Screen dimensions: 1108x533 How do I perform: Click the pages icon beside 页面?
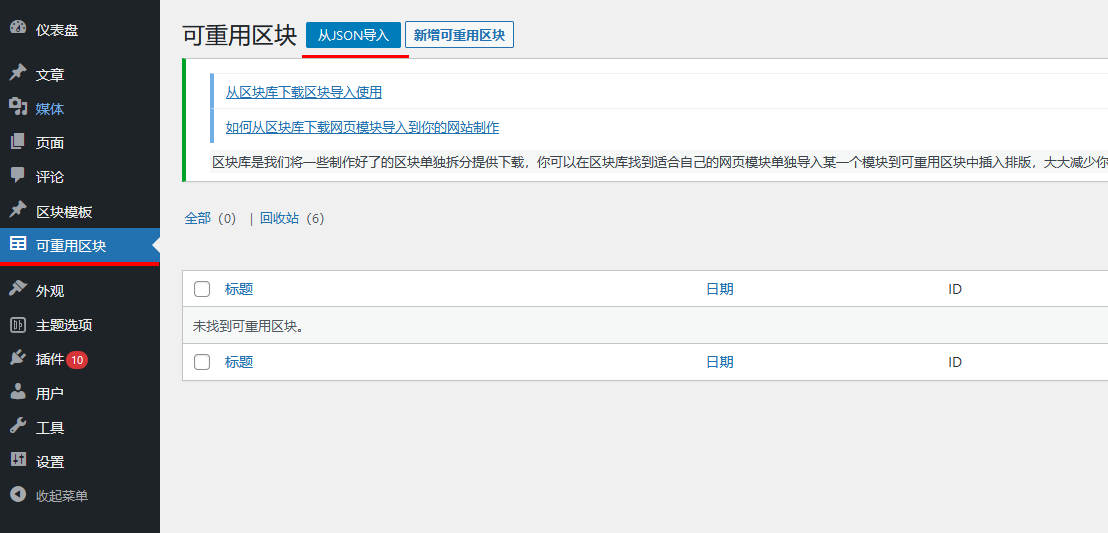18,141
